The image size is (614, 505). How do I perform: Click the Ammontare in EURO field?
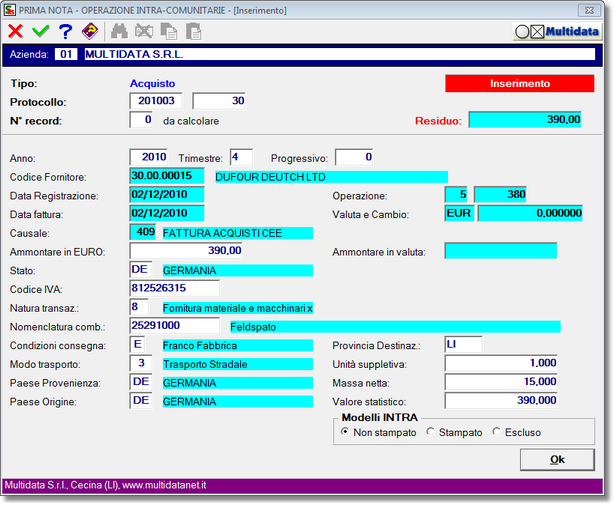point(186,251)
